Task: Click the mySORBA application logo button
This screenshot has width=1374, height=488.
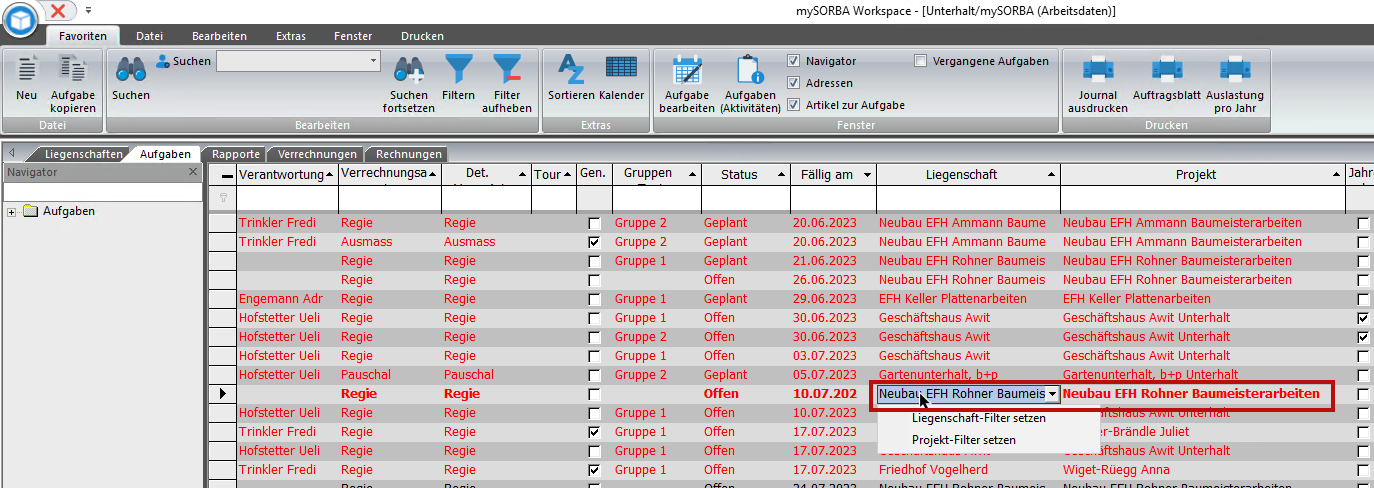Action: pos(19,19)
